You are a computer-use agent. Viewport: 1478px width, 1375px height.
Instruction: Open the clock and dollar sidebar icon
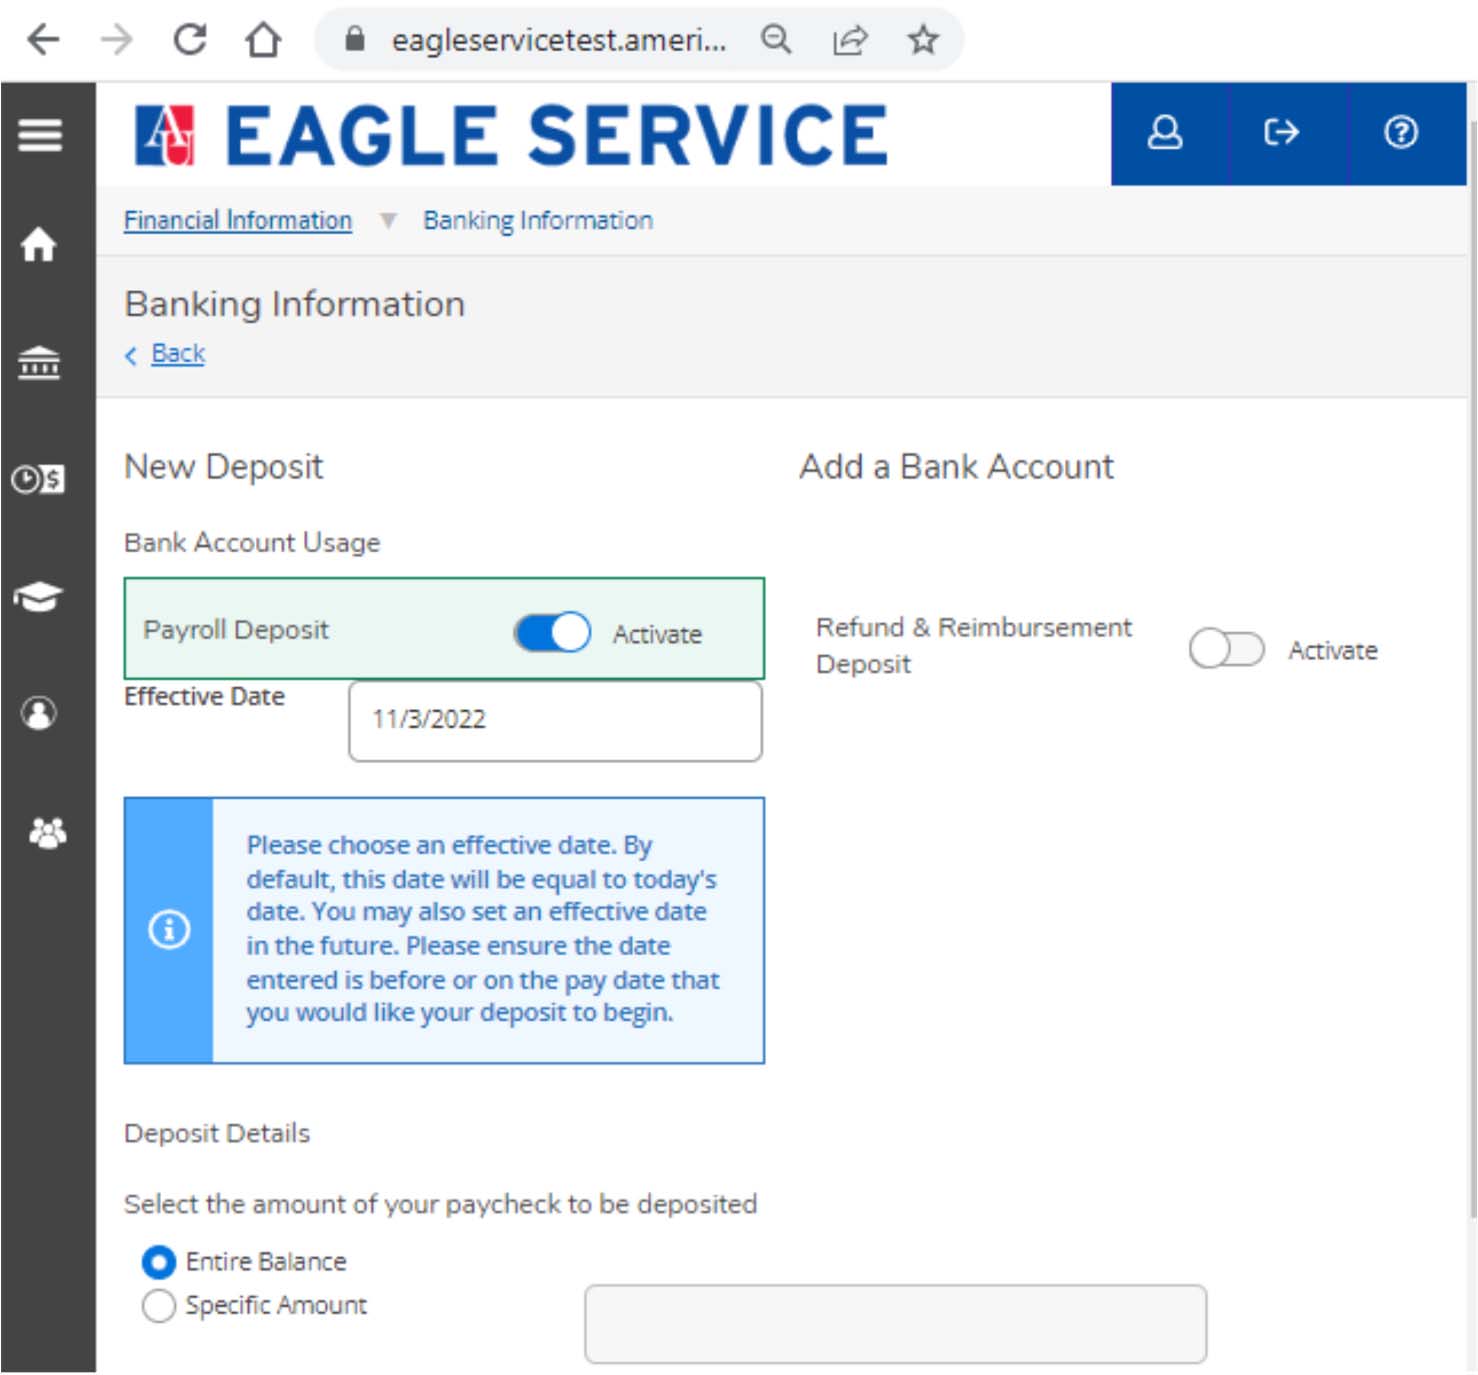39,480
